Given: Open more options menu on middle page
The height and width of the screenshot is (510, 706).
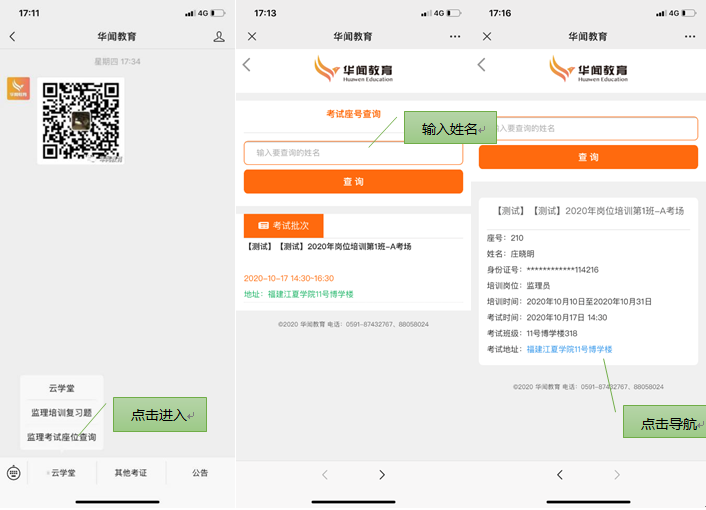Looking at the screenshot, I should coord(455,37).
